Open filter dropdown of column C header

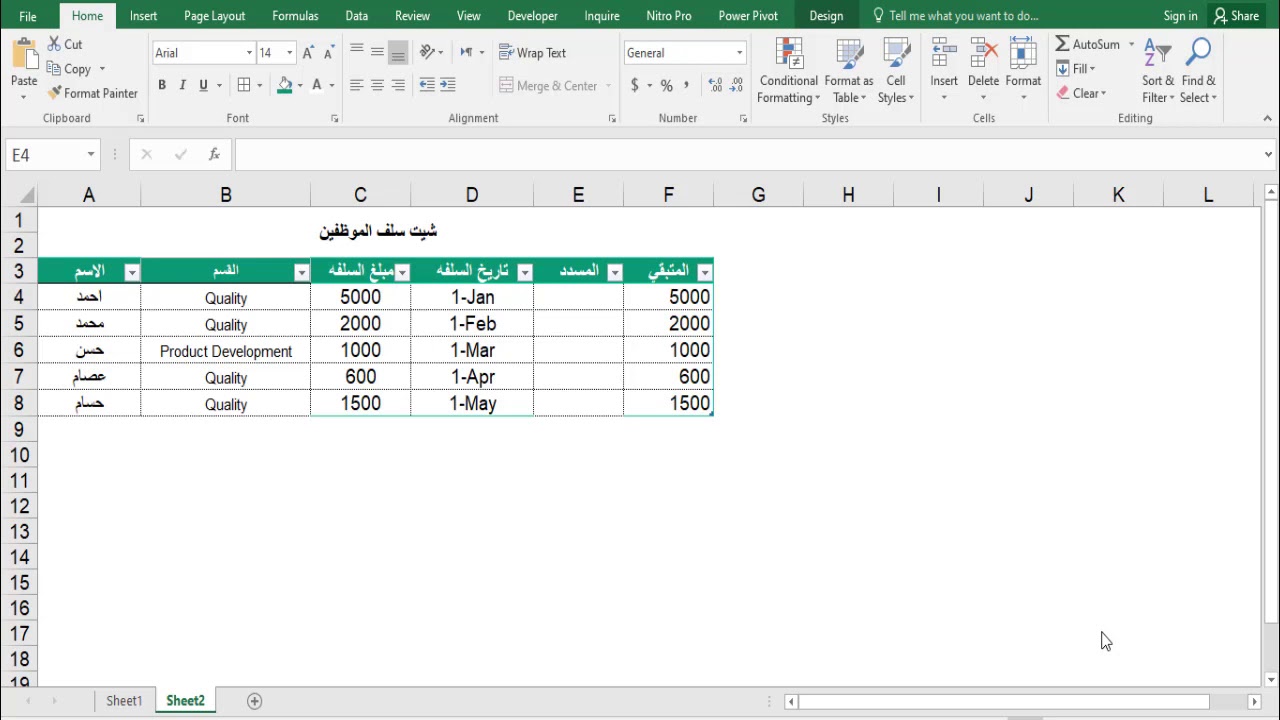click(x=402, y=272)
